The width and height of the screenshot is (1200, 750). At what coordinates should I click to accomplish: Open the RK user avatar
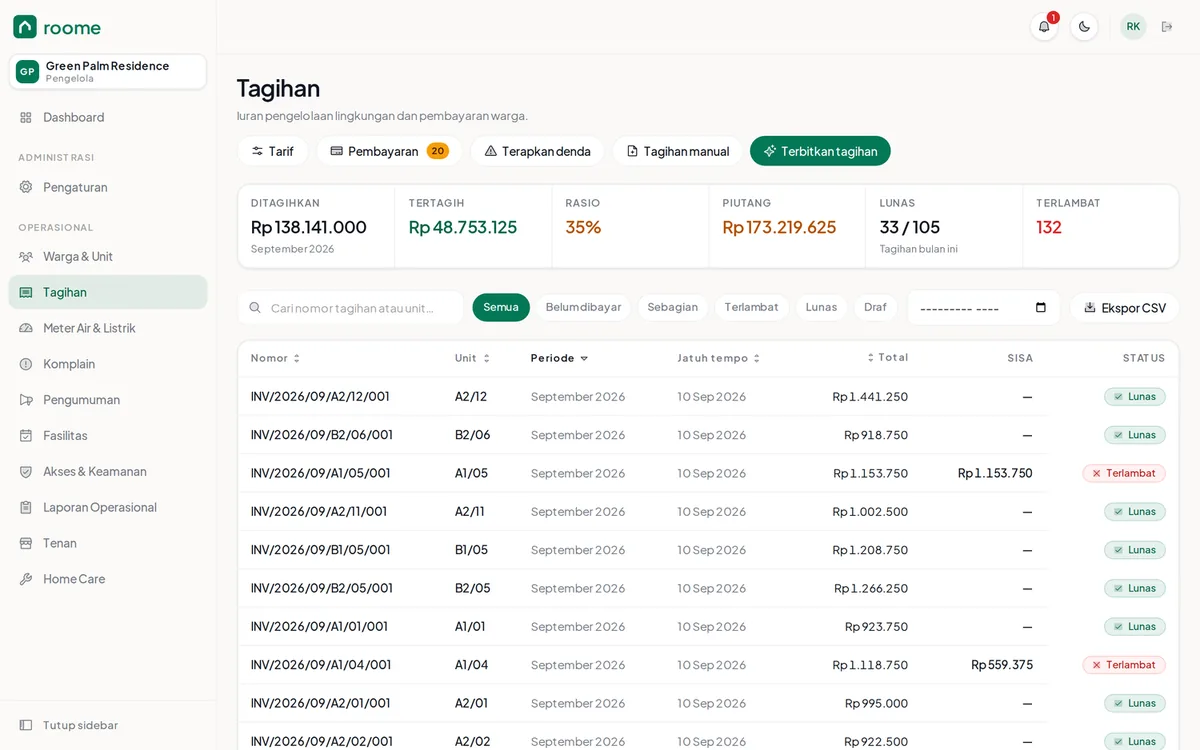(1133, 27)
